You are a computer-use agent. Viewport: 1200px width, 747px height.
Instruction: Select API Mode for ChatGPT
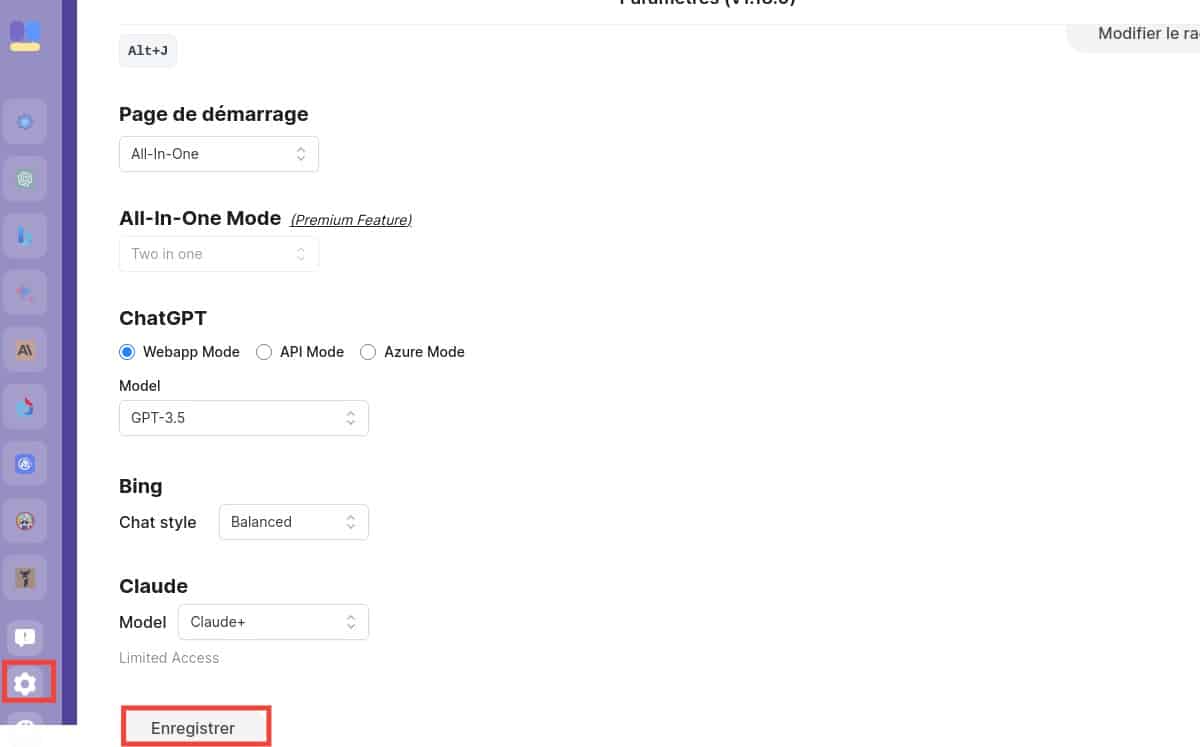pyautogui.click(x=264, y=352)
